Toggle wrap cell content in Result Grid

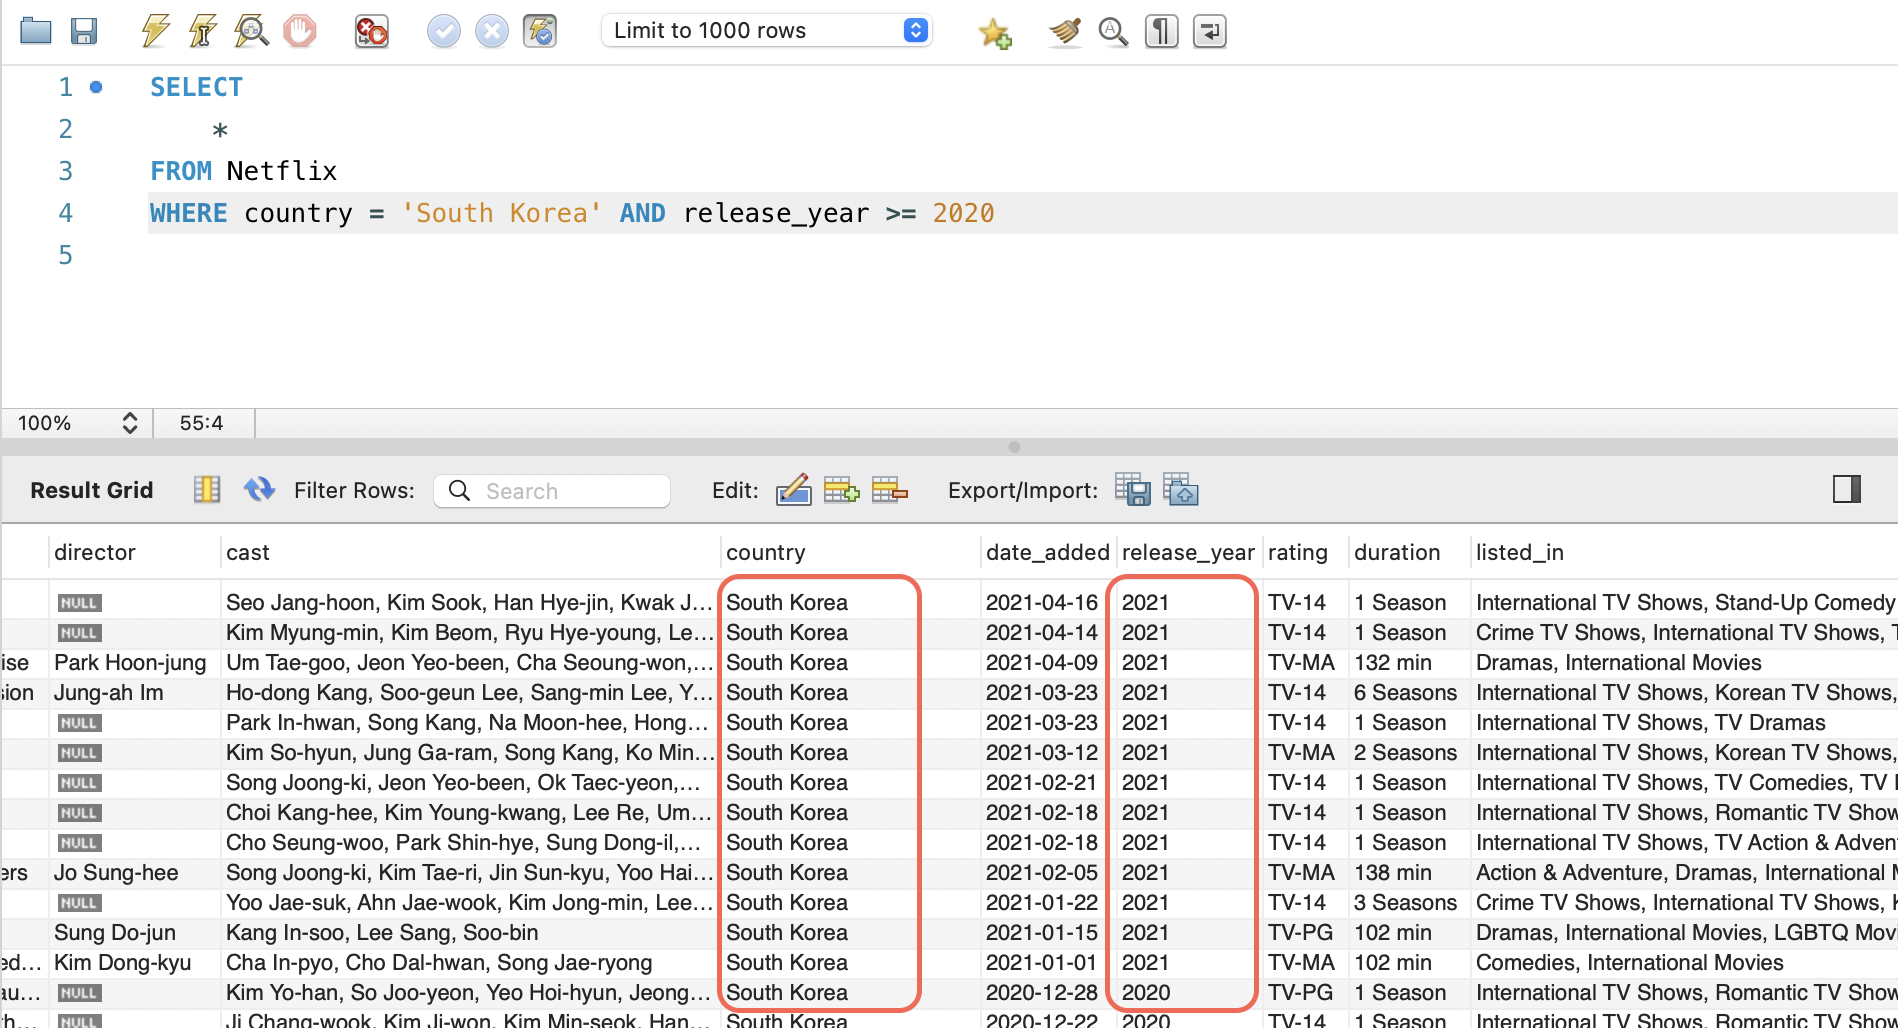(207, 490)
